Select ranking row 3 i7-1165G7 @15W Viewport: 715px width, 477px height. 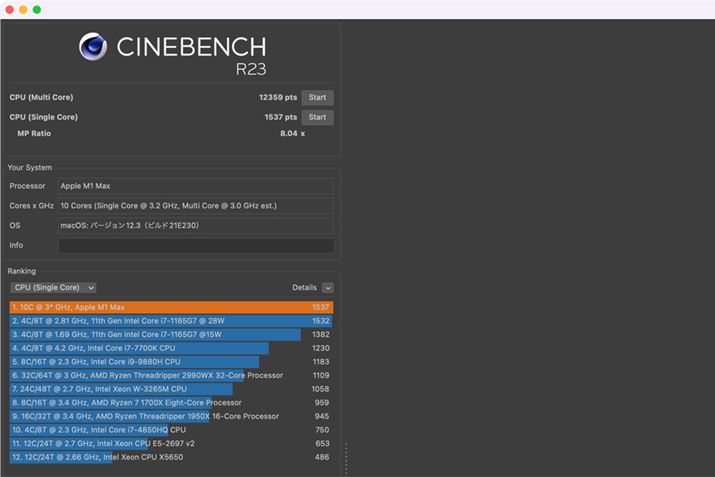171,335
